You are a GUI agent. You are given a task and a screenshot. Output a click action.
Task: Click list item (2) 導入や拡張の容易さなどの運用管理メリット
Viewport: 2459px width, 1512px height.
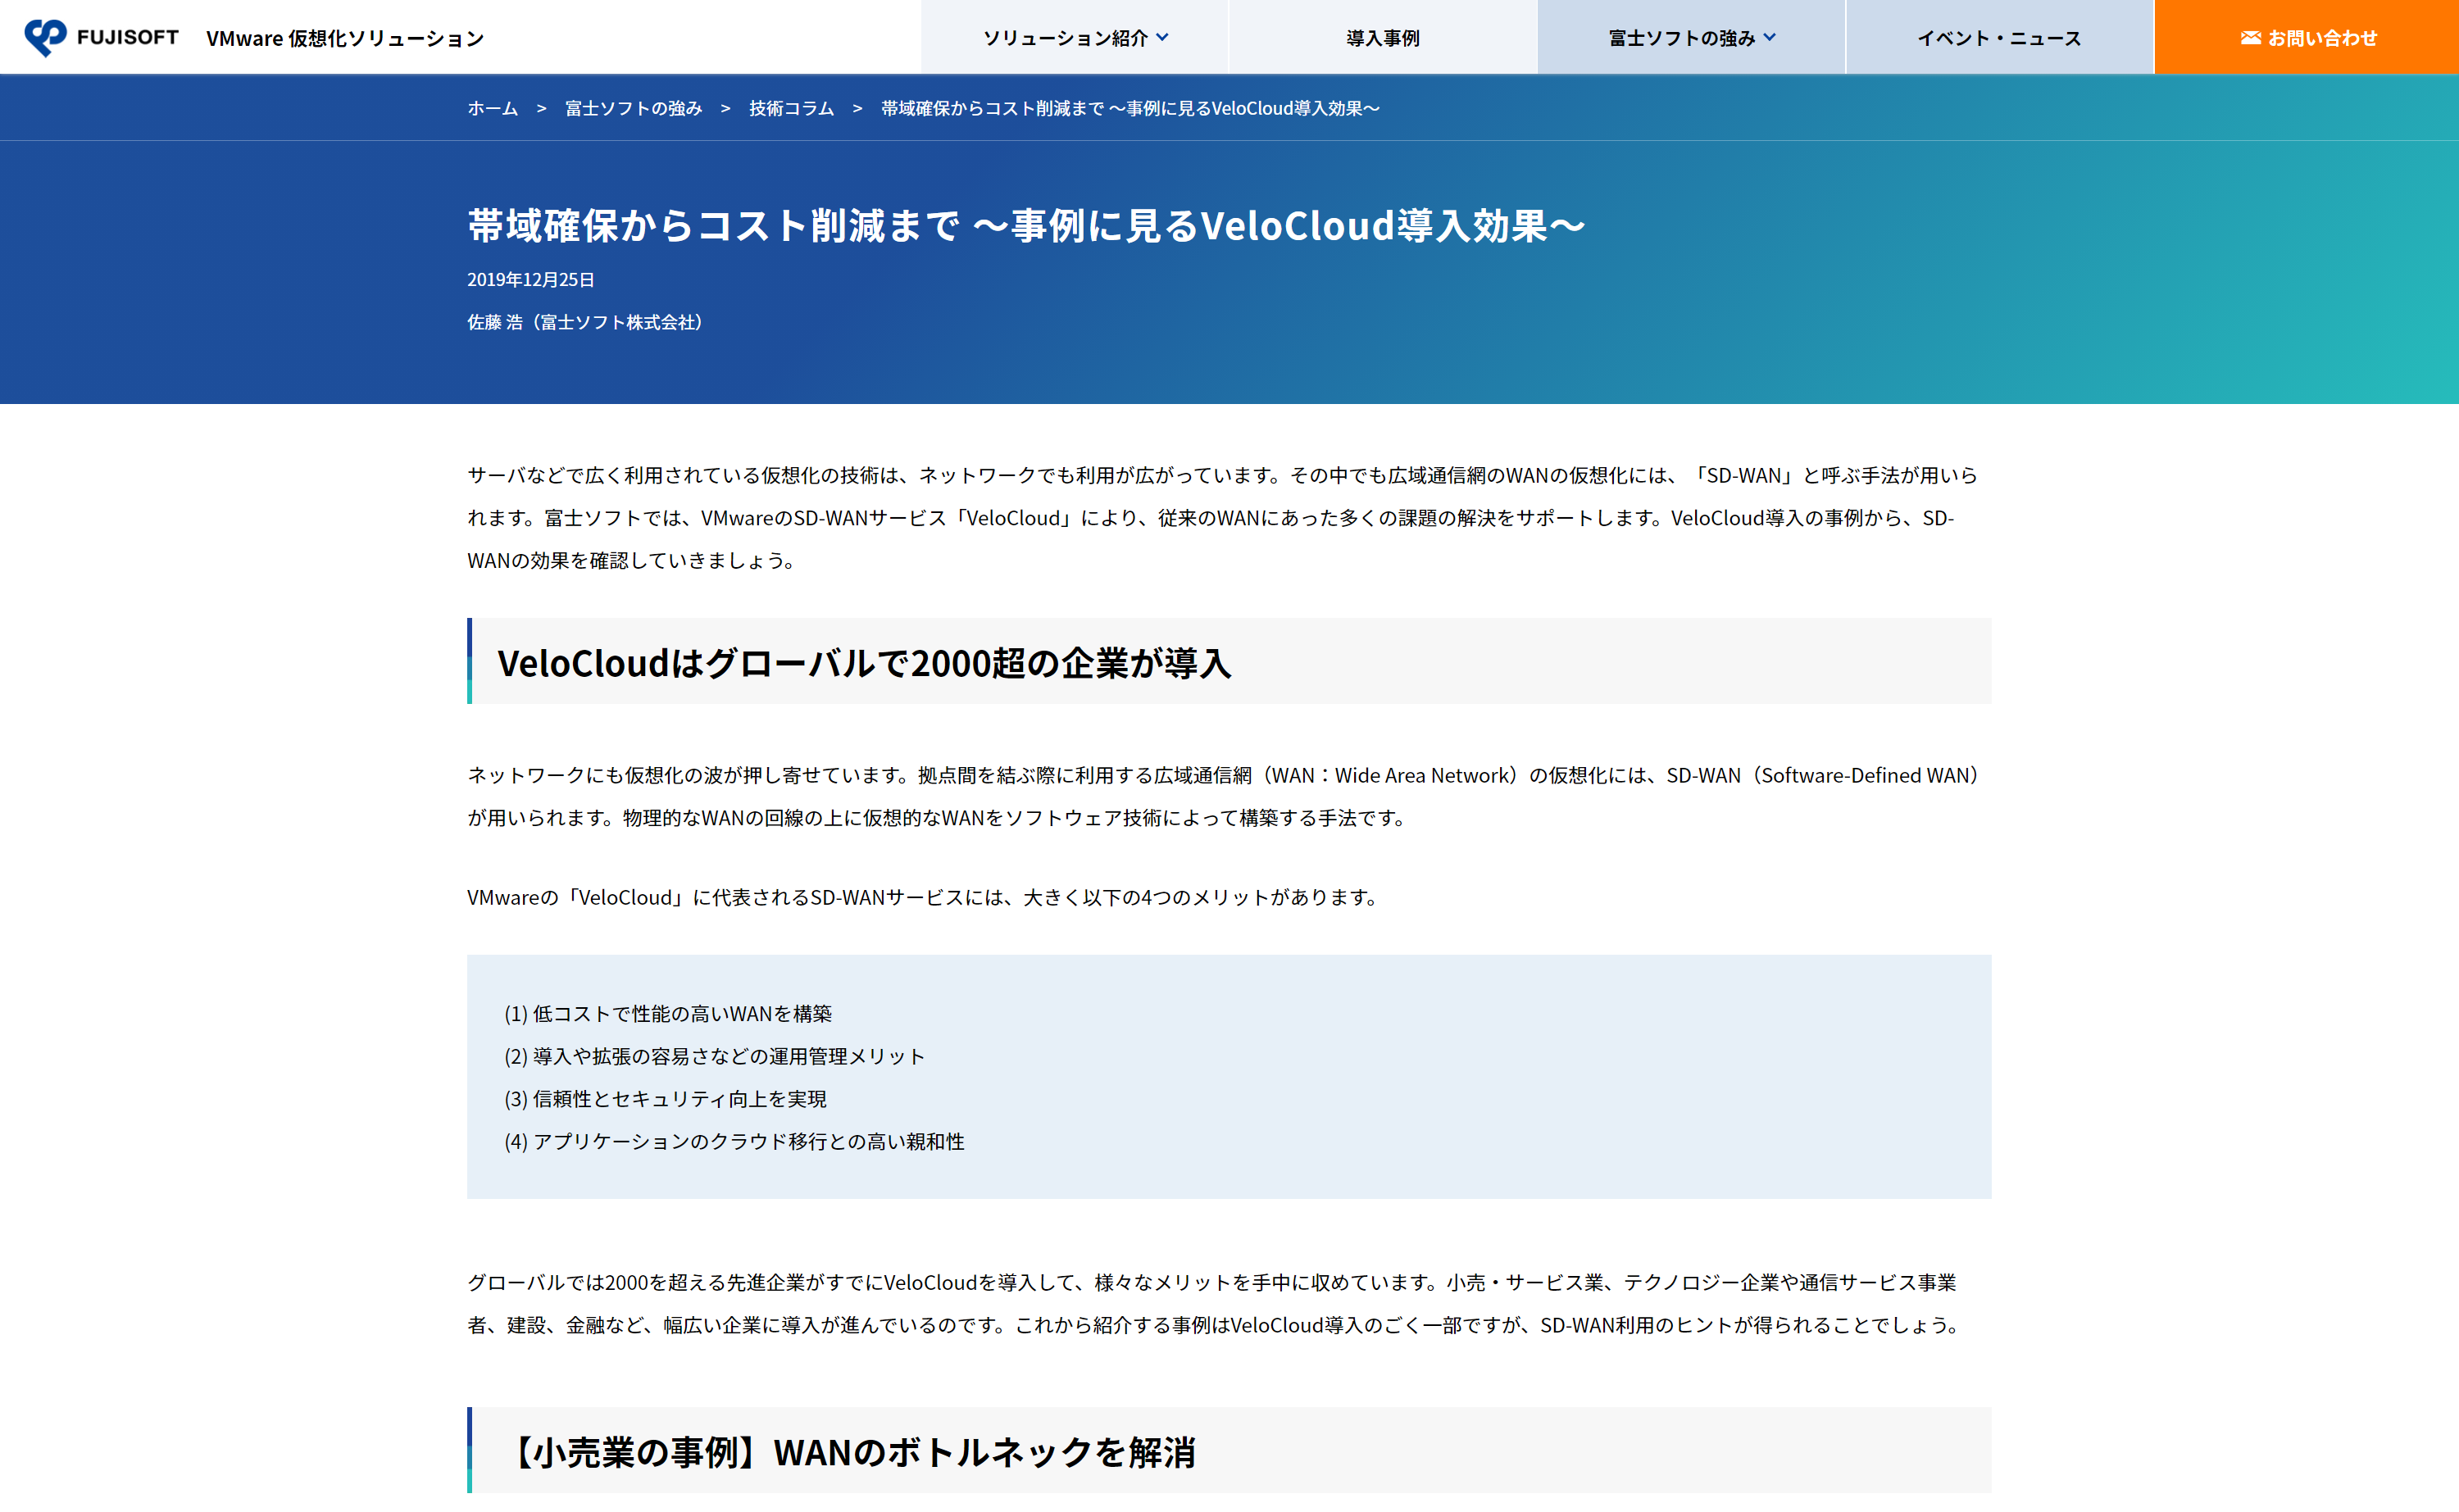pos(715,1056)
